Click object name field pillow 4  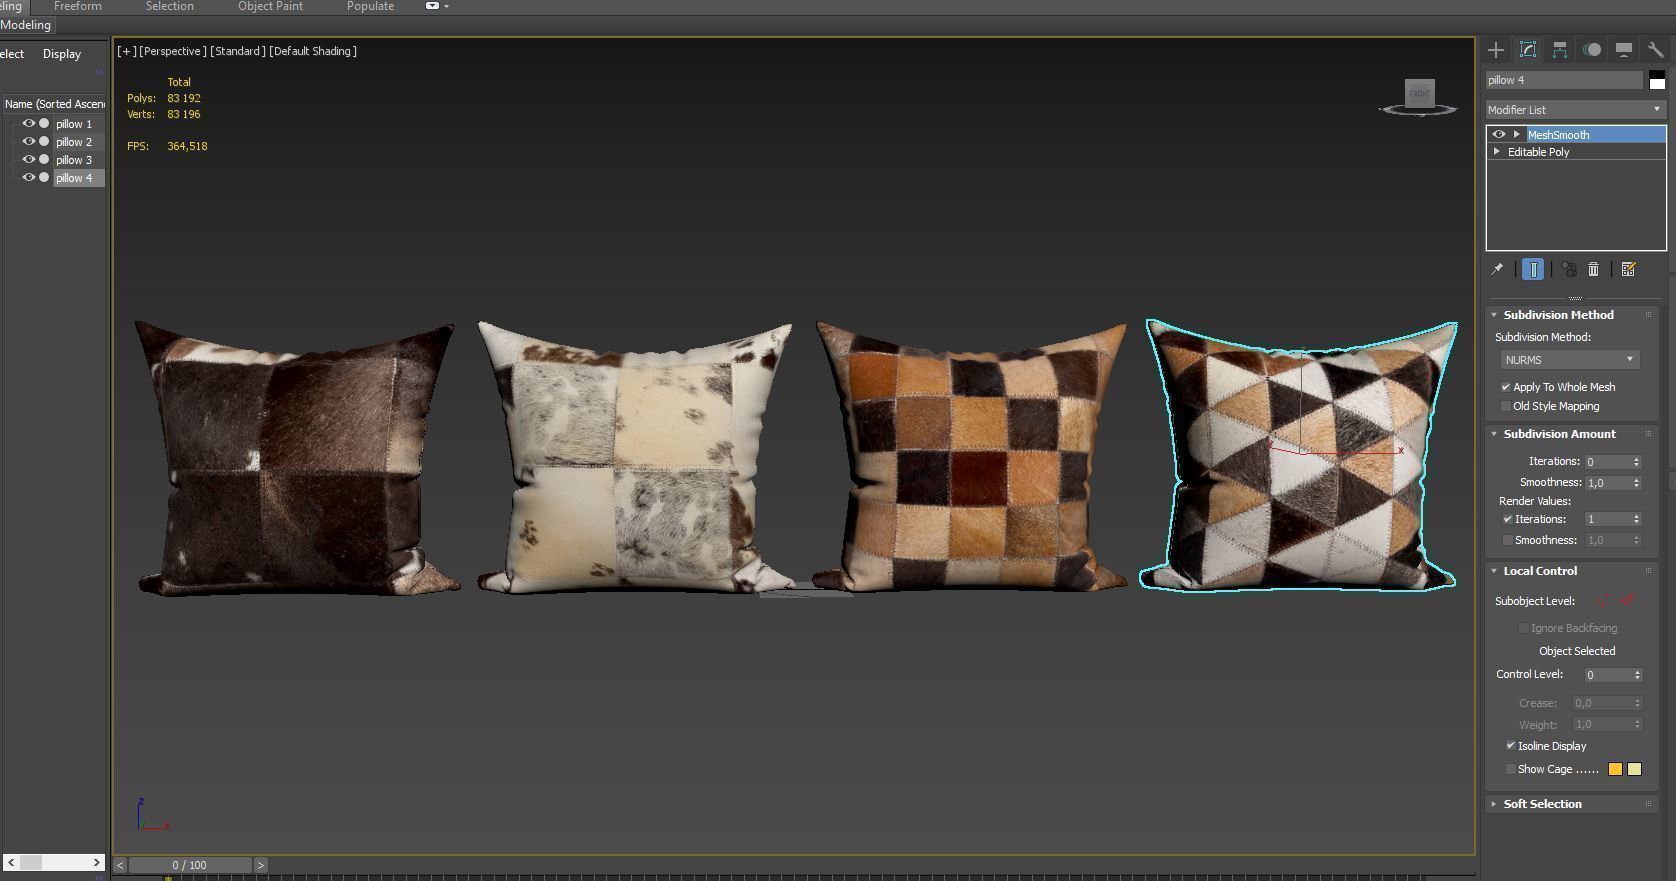(x=1564, y=80)
